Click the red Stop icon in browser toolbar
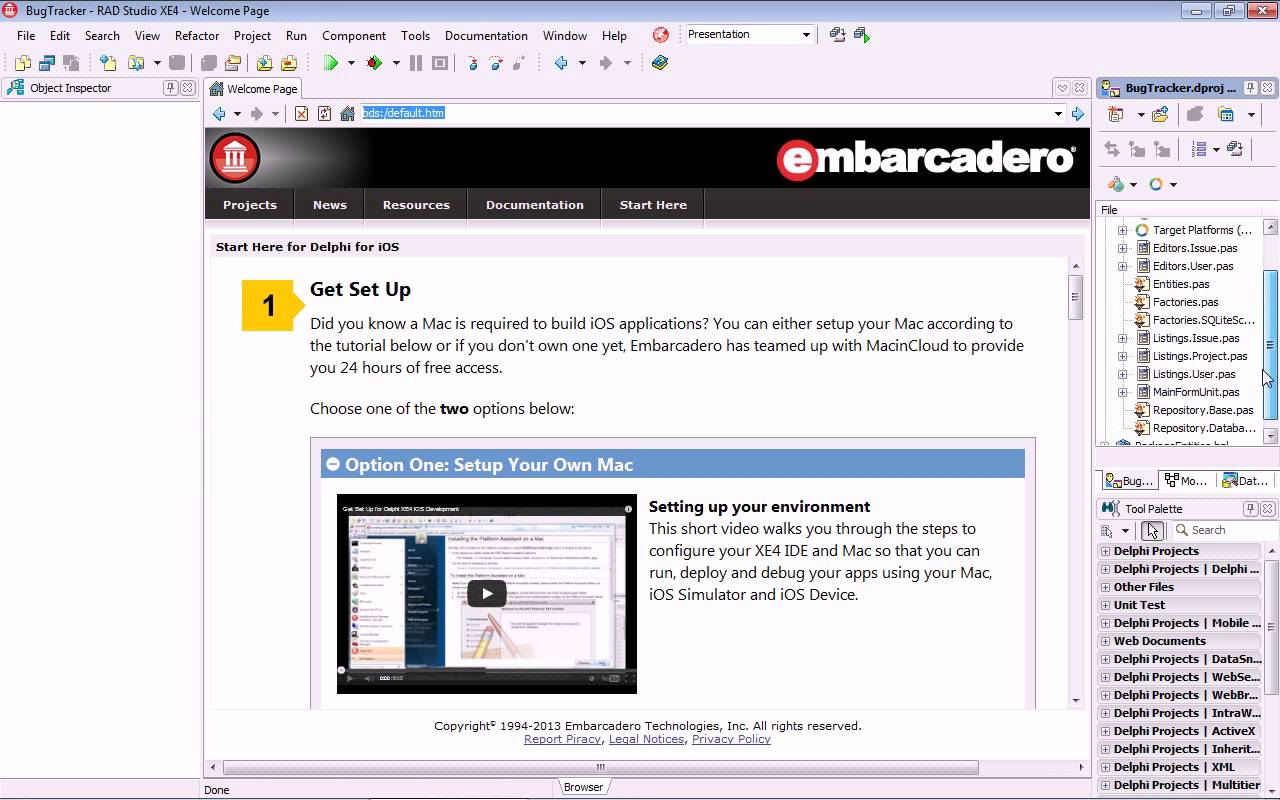 (301, 114)
